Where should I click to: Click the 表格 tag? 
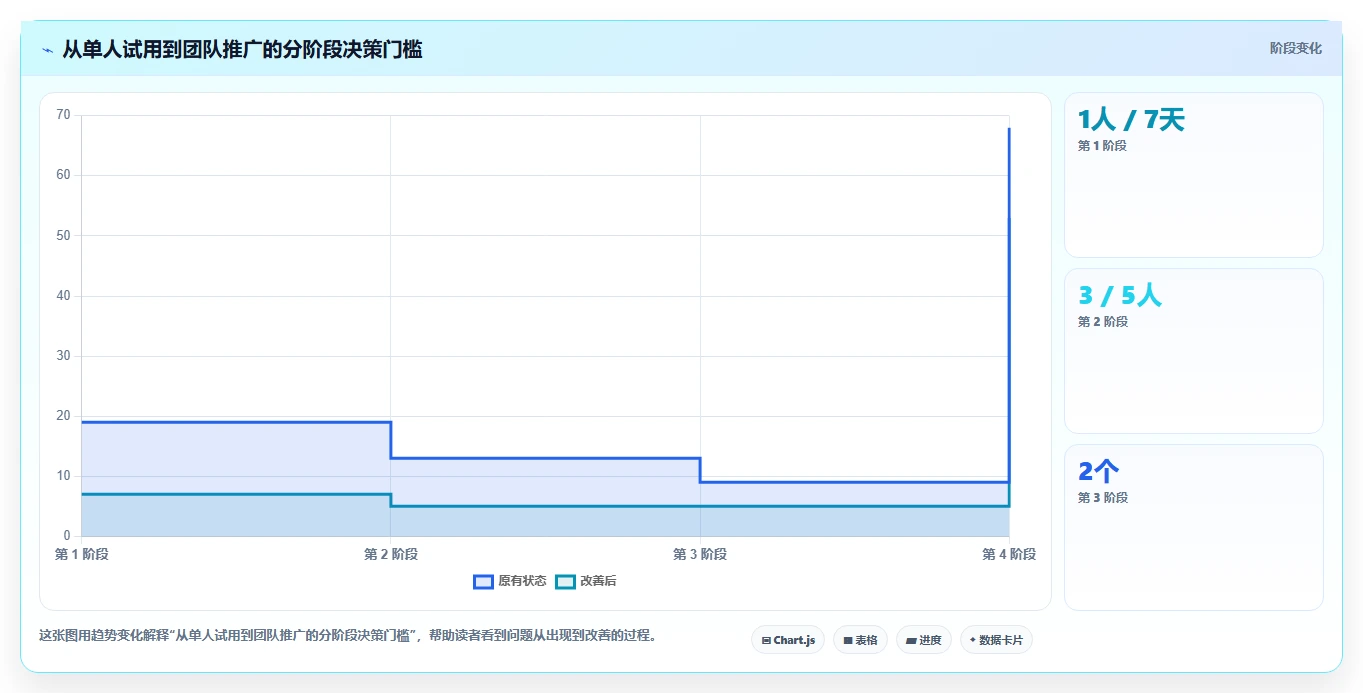pyautogui.click(x=860, y=640)
